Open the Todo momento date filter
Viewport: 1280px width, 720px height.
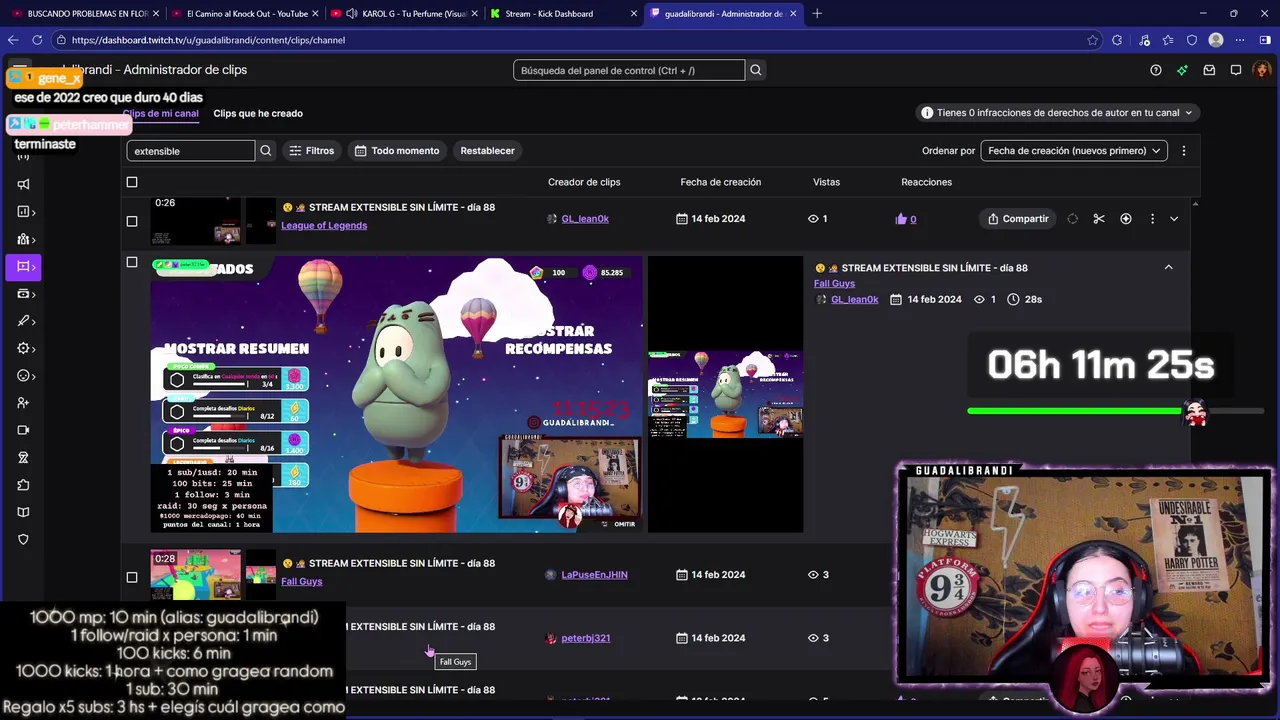[x=397, y=151]
